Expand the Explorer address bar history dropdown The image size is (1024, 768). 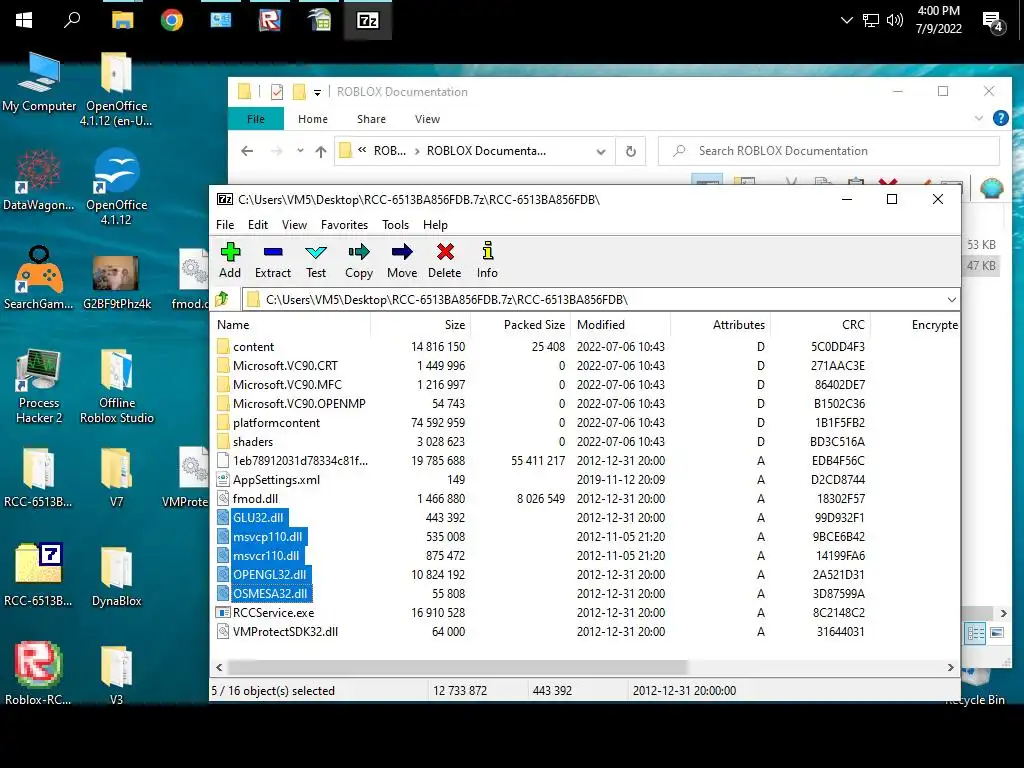pos(601,152)
